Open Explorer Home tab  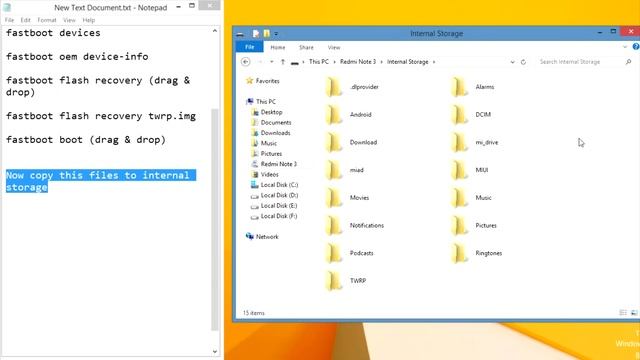pos(278,47)
